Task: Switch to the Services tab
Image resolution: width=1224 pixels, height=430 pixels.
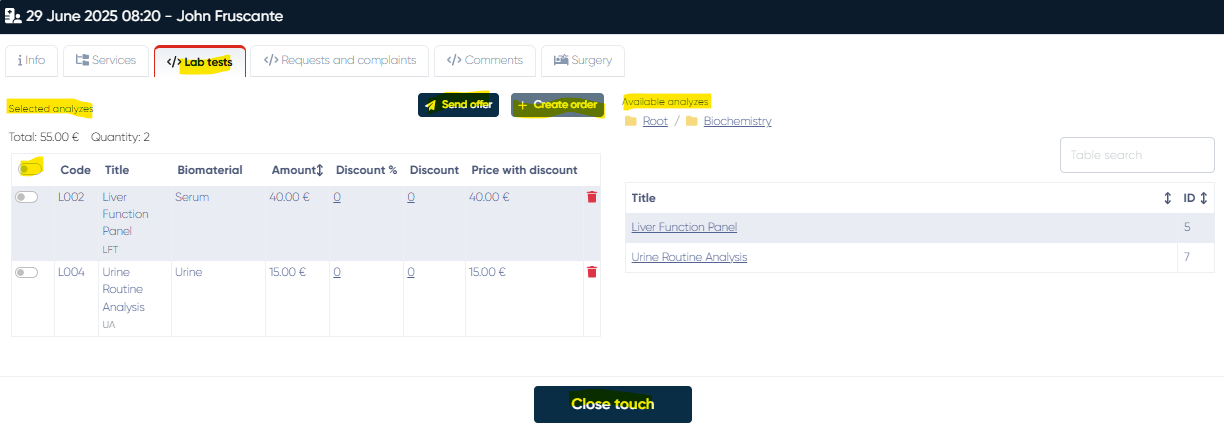Action: (106, 60)
